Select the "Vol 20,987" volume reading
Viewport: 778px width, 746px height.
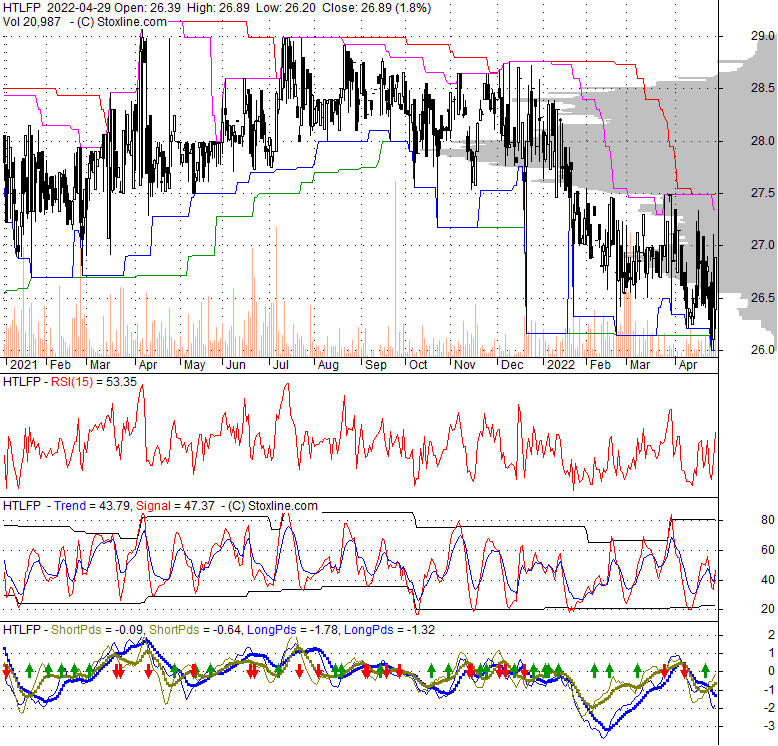coord(32,22)
